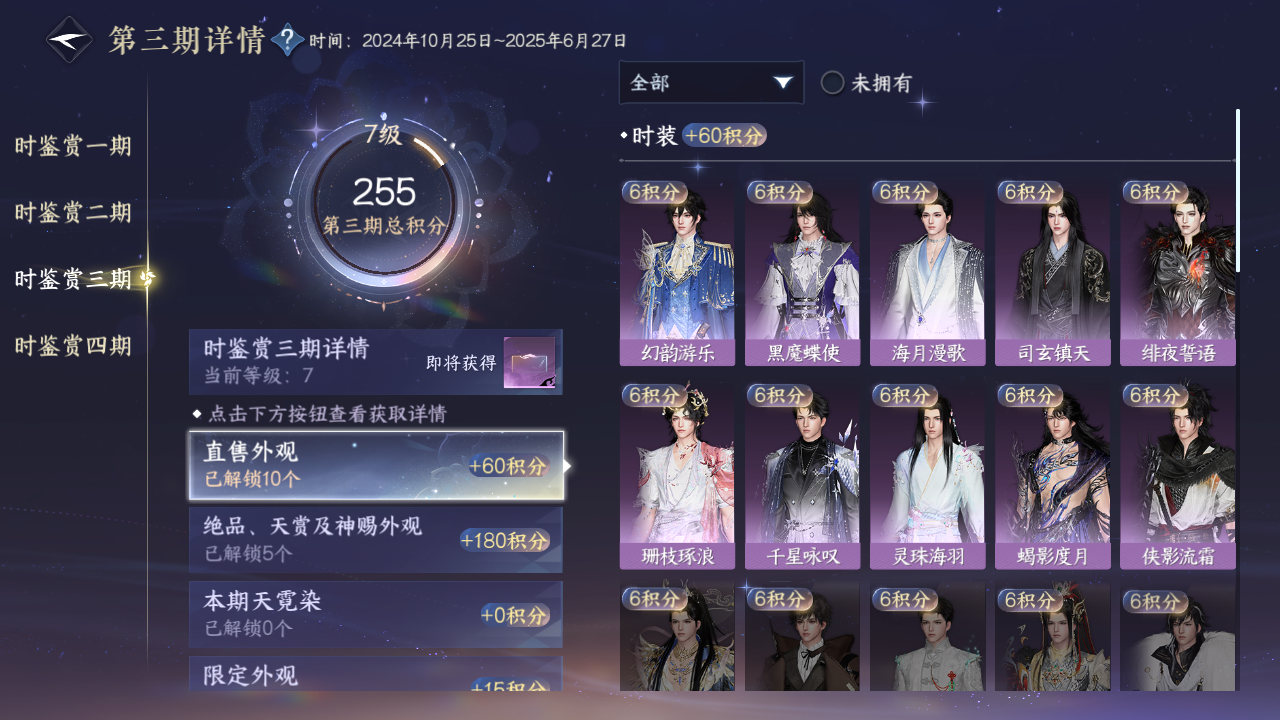Screen dimensions: 1280x720
Task: Open 绝品、天赏及神赐外观 category
Action: tap(376, 540)
